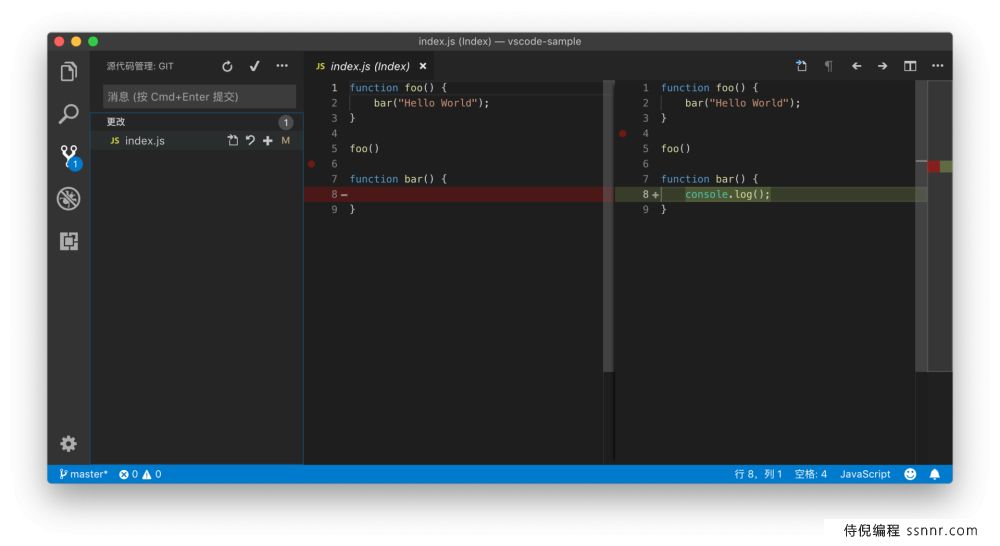The width and height of the screenshot is (1000, 546).
Task: Toggle breakpoint on line 6 in left pane
Action: click(x=311, y=164)
